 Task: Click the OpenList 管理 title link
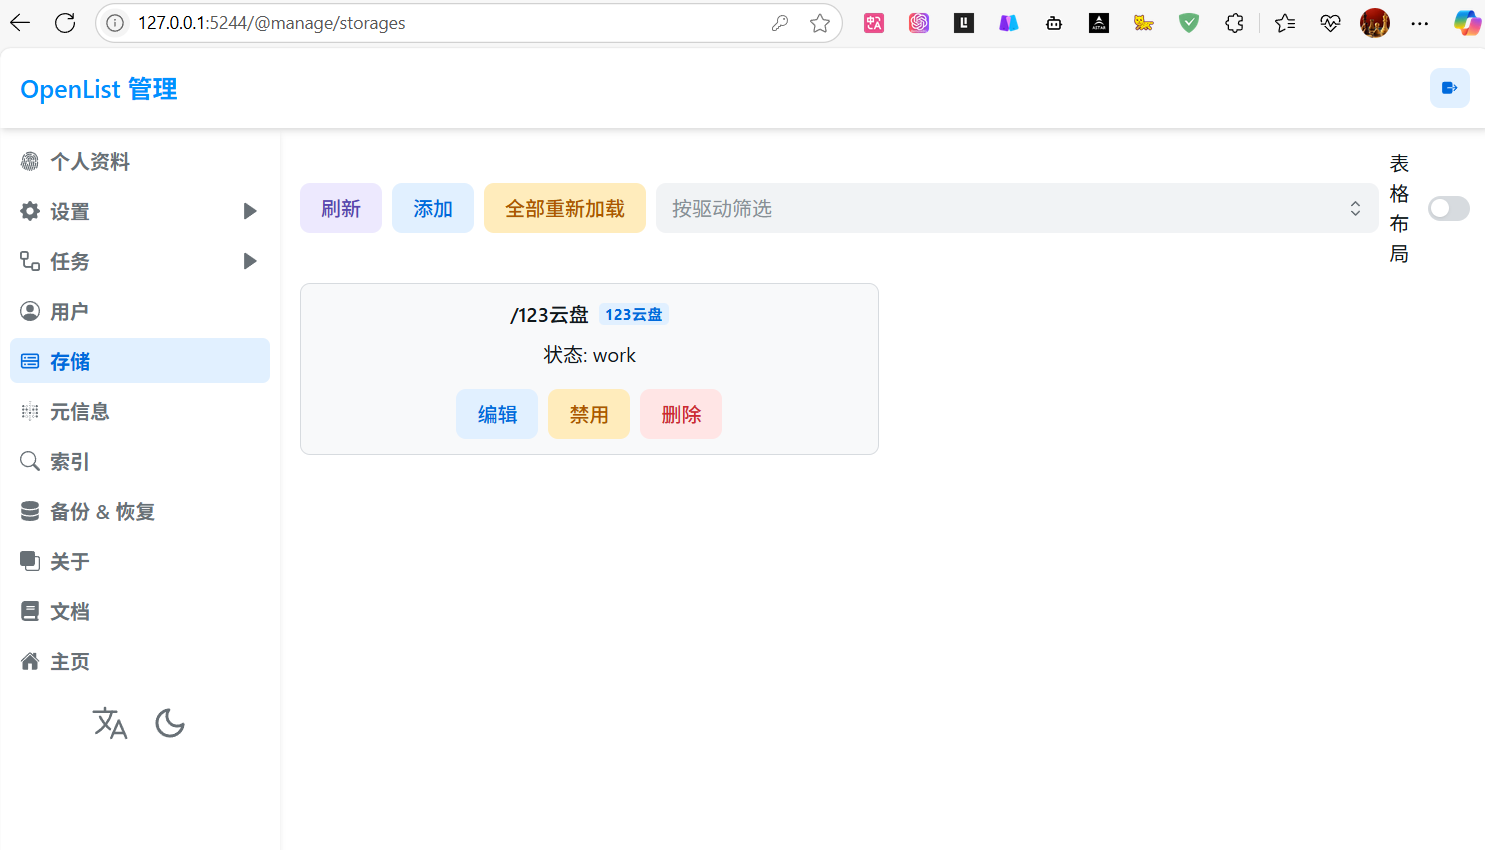point(99,89)
